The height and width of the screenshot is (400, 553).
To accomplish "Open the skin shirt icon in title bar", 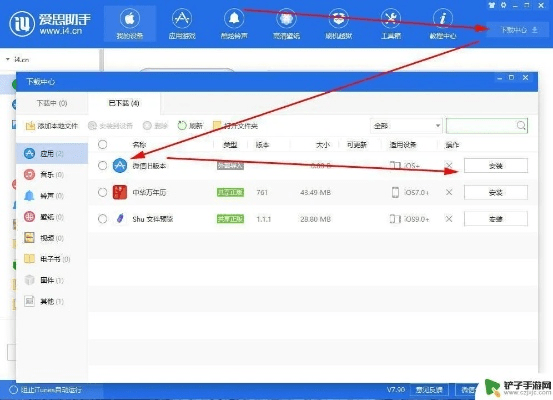I will (x=492, y=5).
